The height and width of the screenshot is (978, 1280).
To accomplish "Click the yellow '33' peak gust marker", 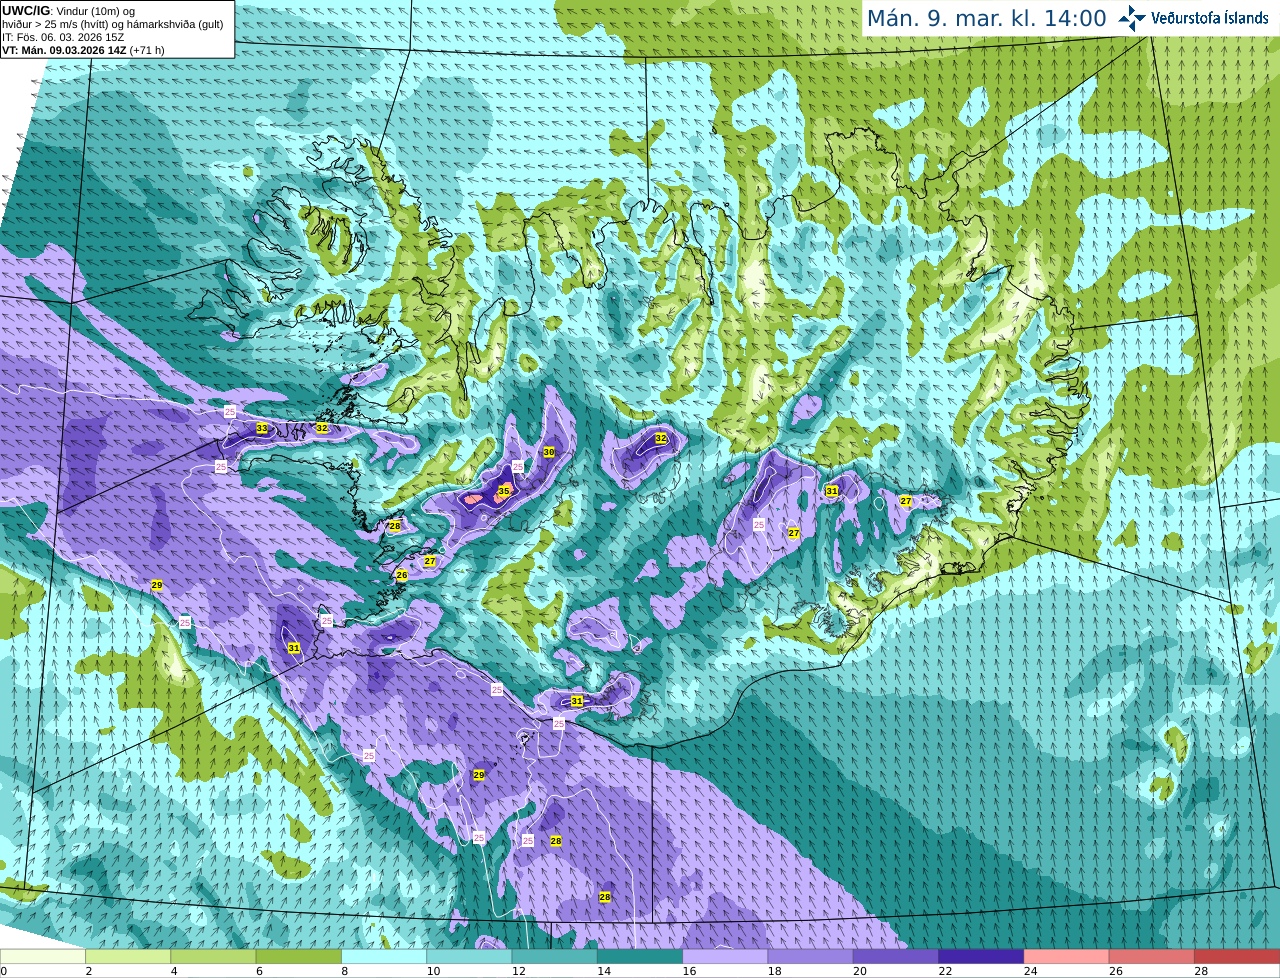I will tap(262, 428).
